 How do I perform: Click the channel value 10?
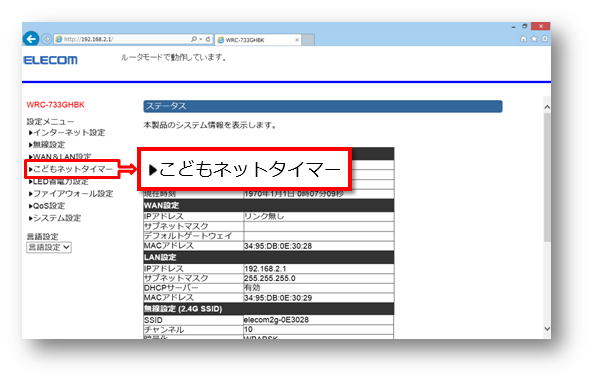pyautogui.click(x=248, y=329)
